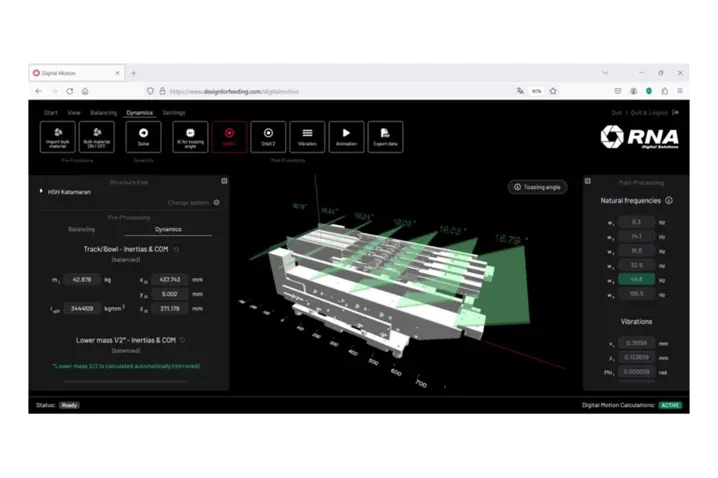Viewport: 718px width, 478px height.
Task: Click the Import bulk material icon
Action: 57,135
